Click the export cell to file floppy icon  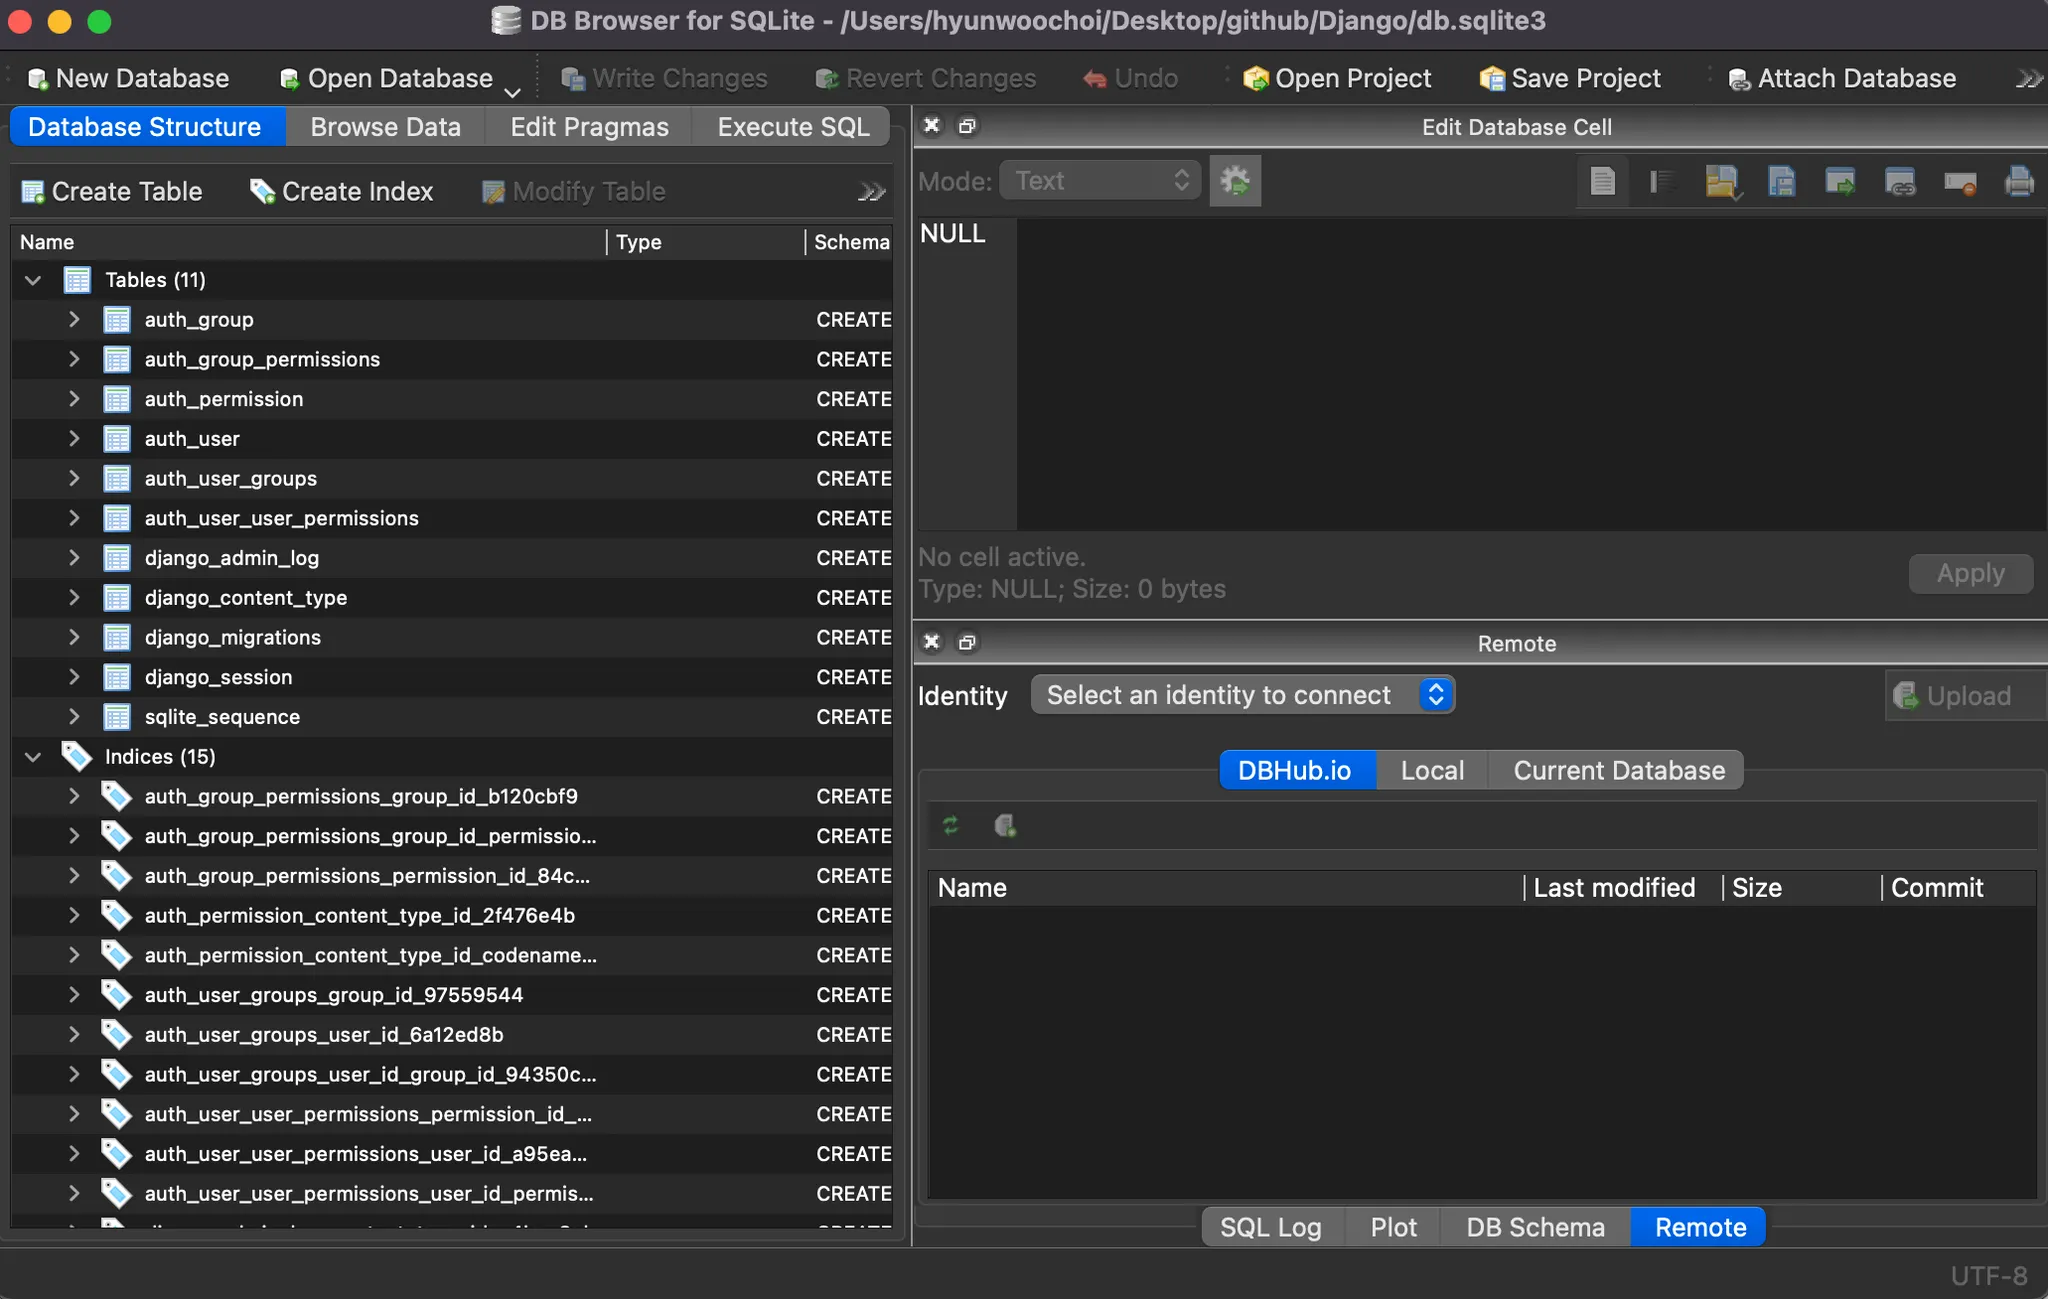point(1780,181)
